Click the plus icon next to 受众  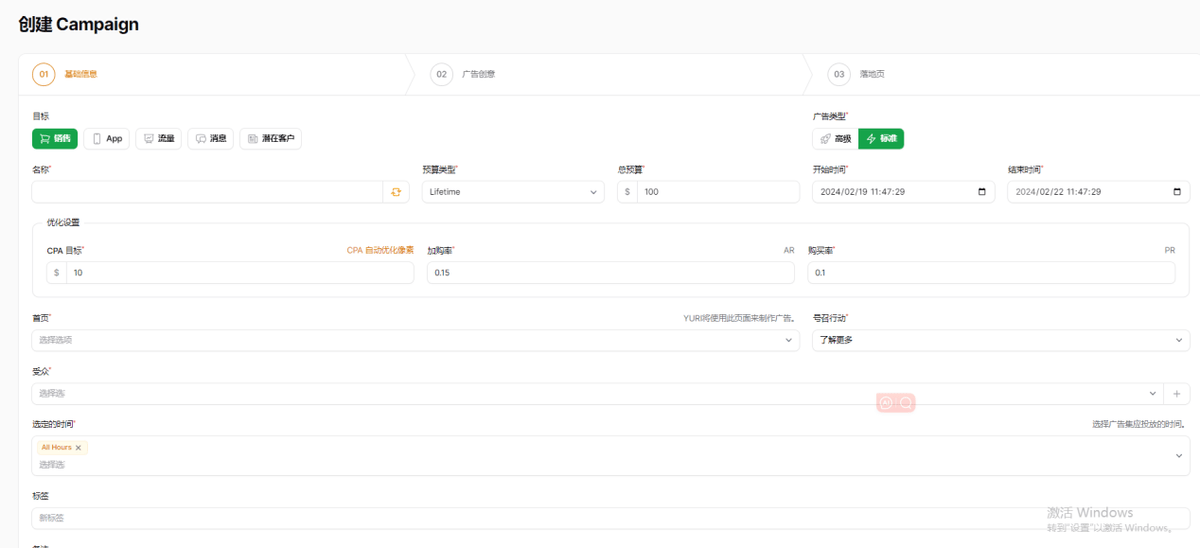tap(1177, 394)
